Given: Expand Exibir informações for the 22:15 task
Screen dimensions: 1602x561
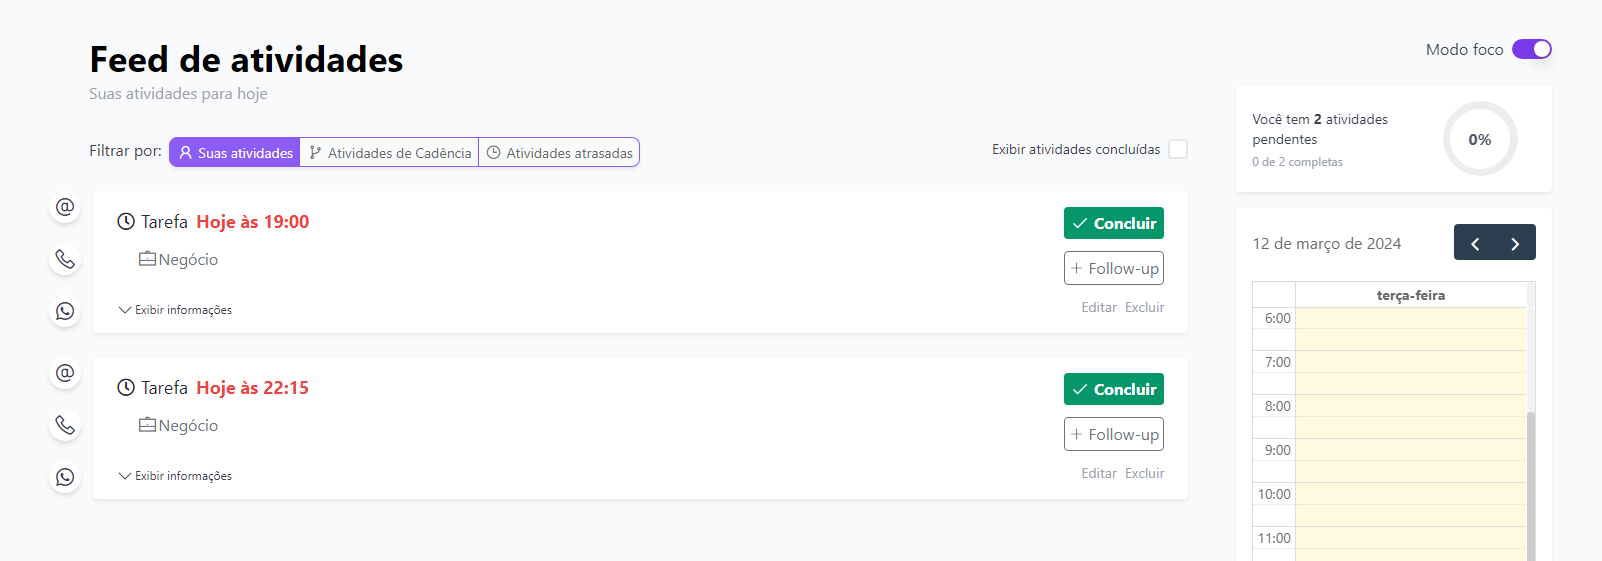Looking at the screenshot, I should point(175,476).
